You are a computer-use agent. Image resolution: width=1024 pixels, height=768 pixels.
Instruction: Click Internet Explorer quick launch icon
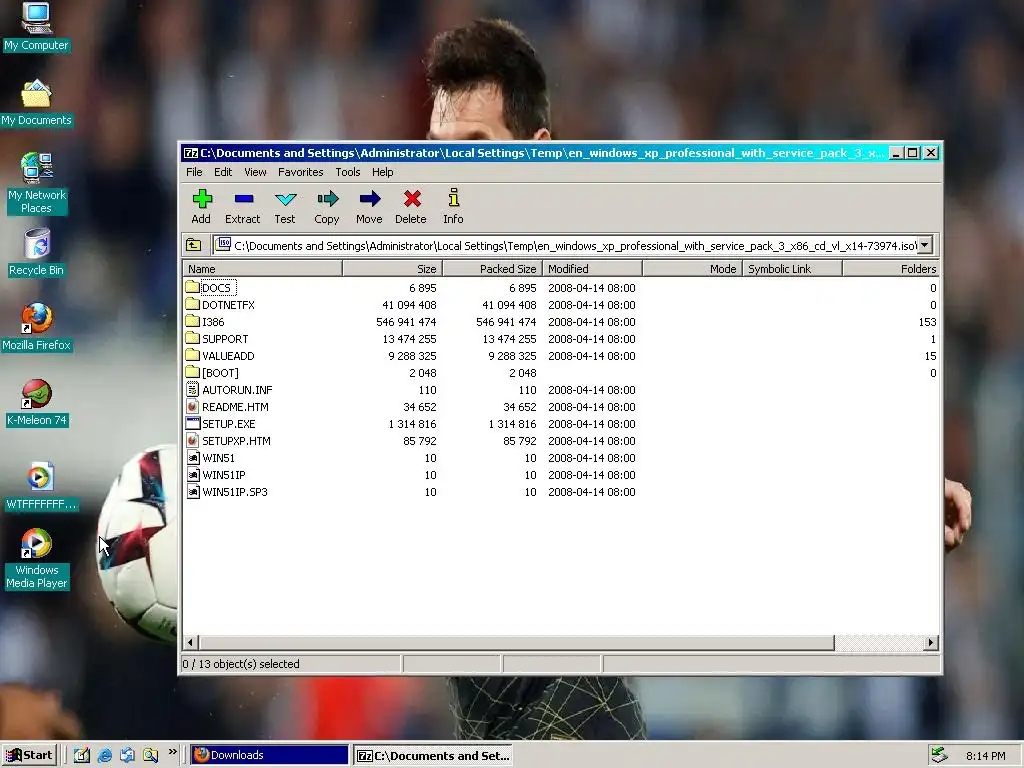[104, 755]
